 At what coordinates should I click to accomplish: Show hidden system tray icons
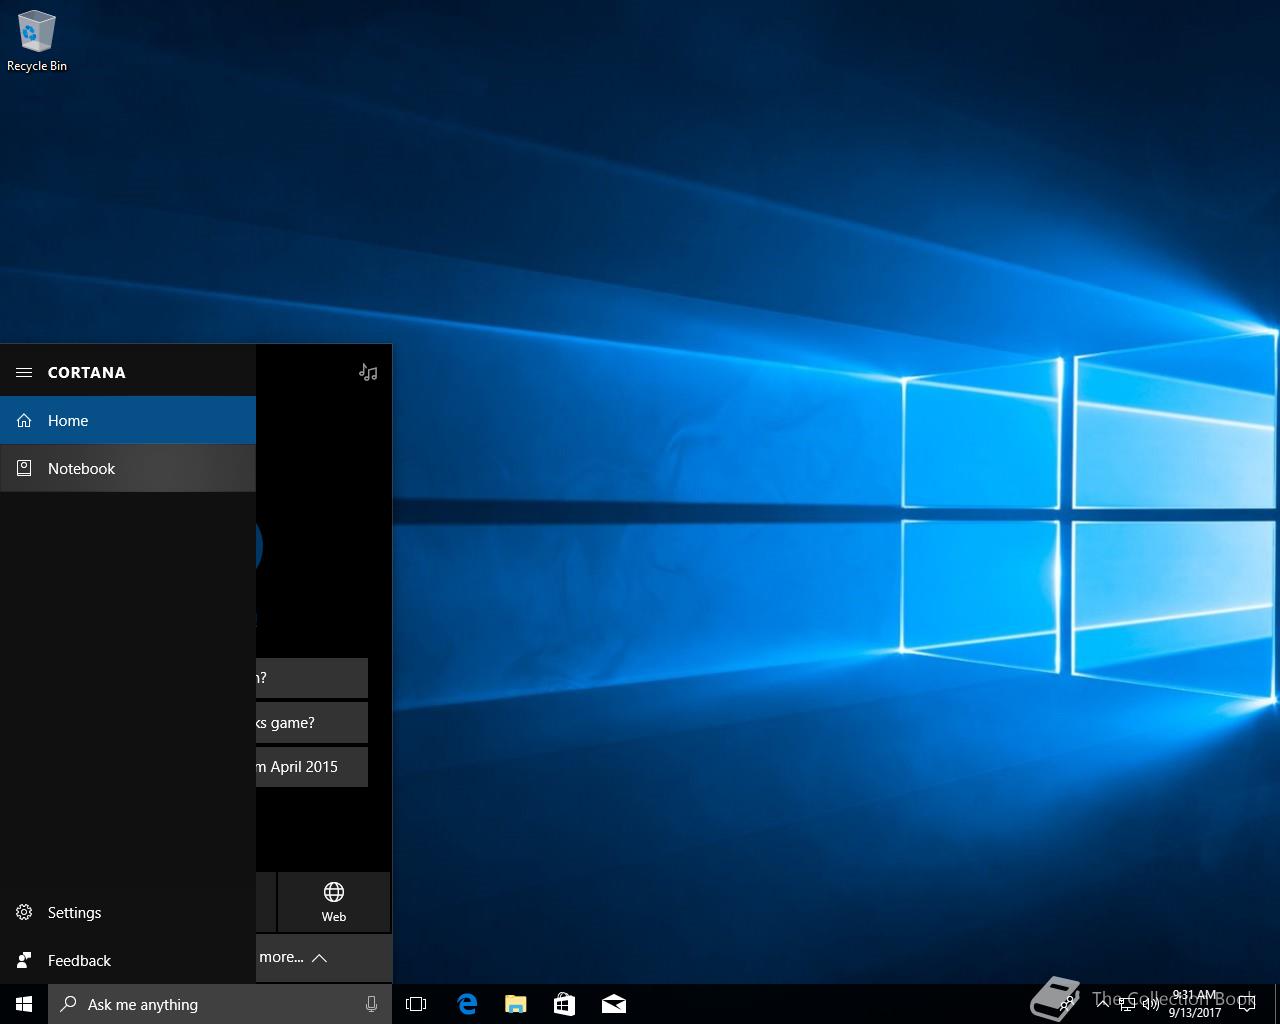(x=1102, y=1004)
